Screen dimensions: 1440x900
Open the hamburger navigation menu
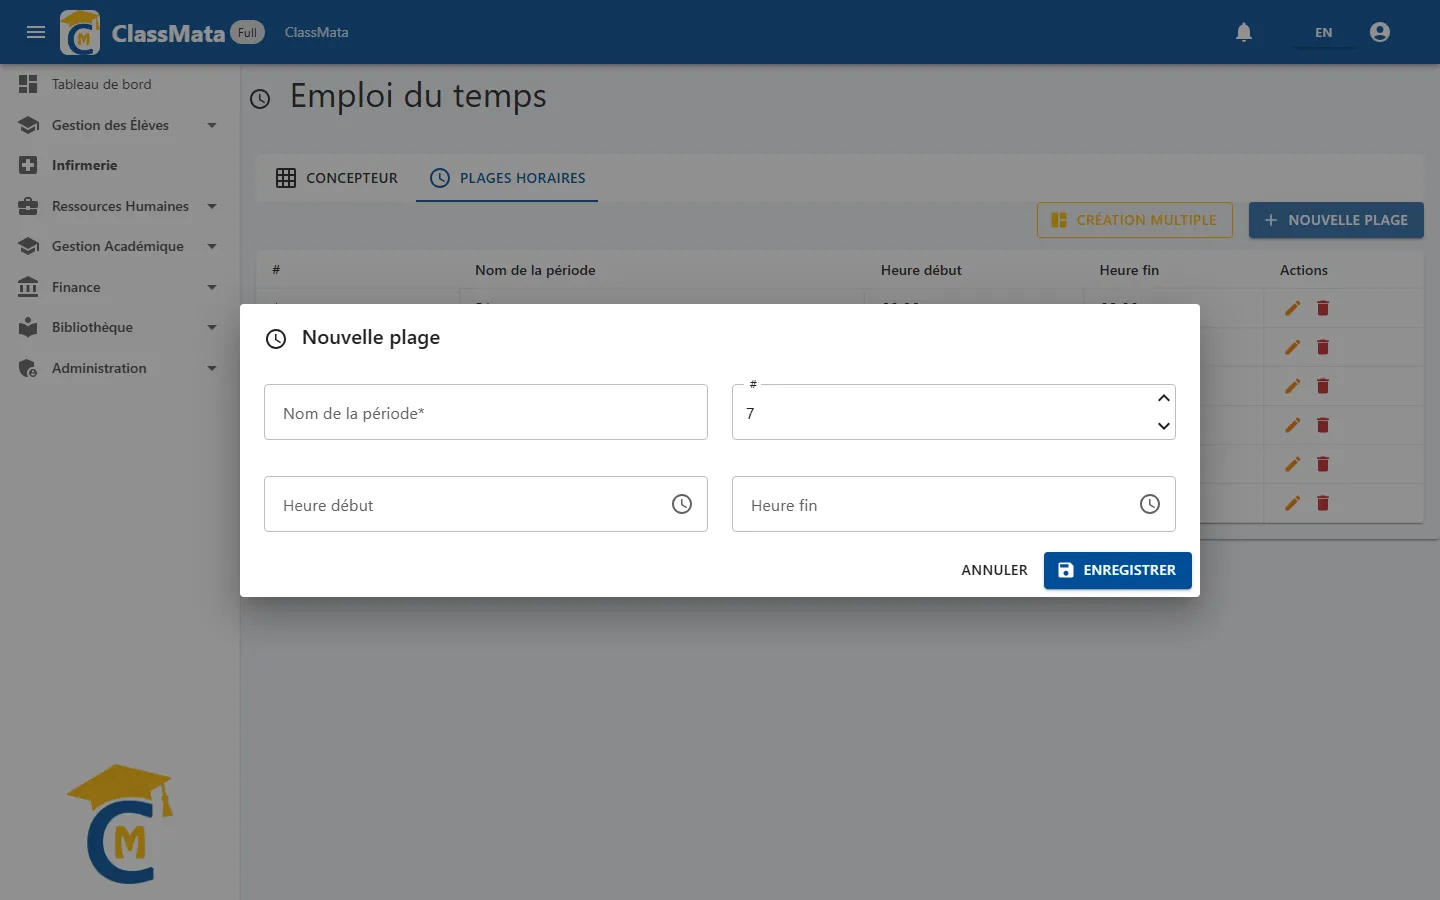click(x=36, y=32)
